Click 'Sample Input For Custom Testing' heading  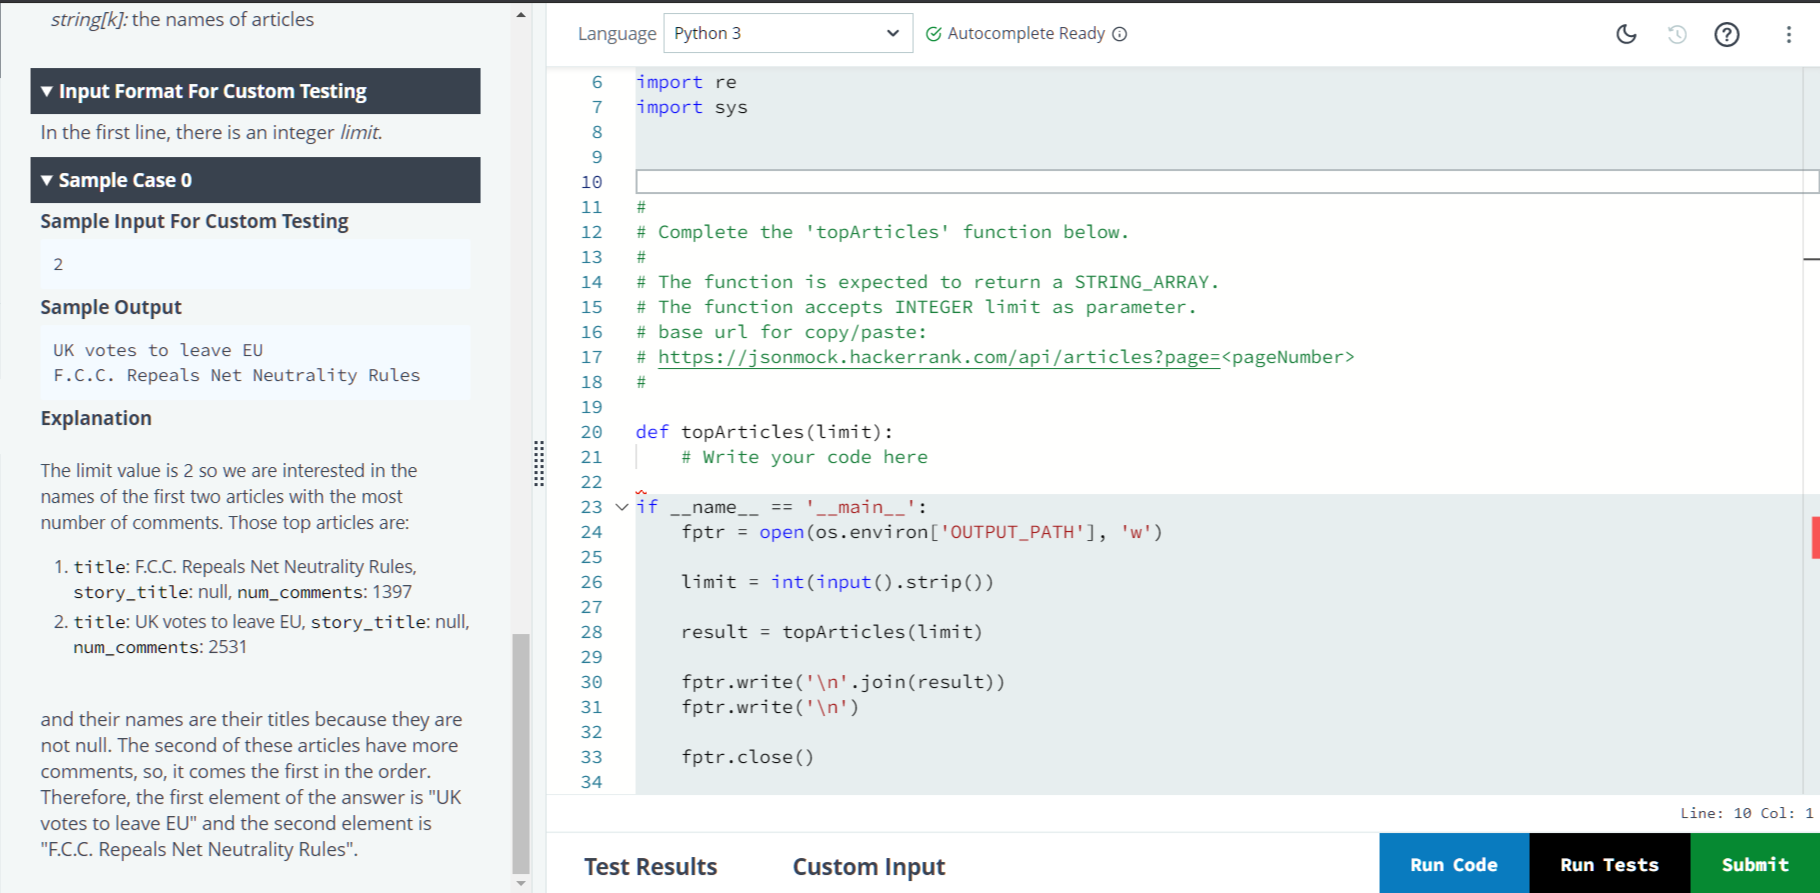pyautogui.click(x=194, y=221)
